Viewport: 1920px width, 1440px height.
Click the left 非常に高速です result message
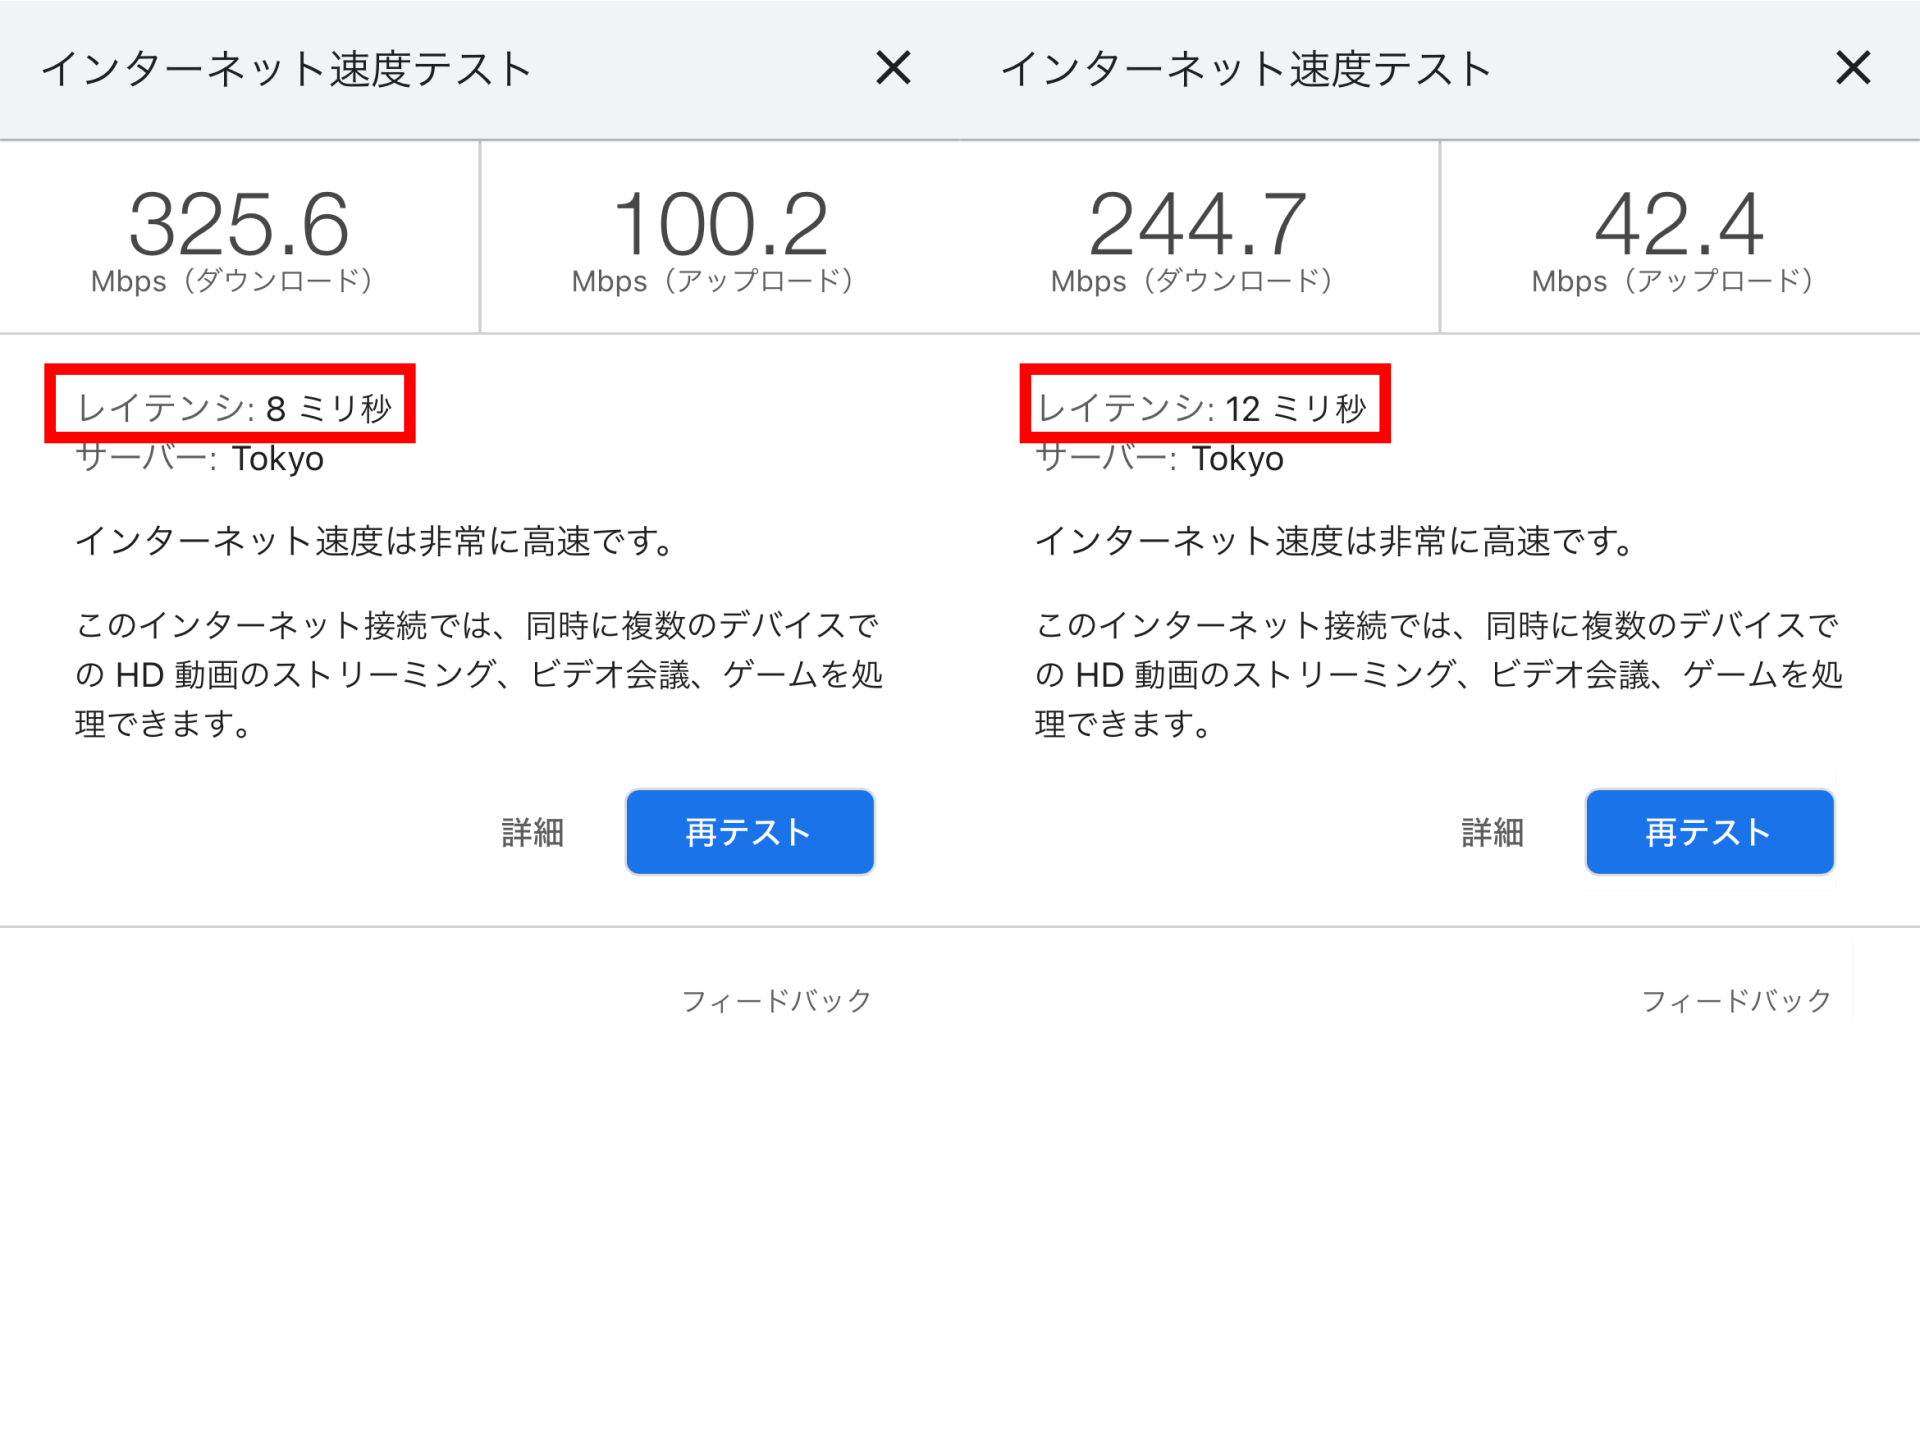(x=375, y=541)
